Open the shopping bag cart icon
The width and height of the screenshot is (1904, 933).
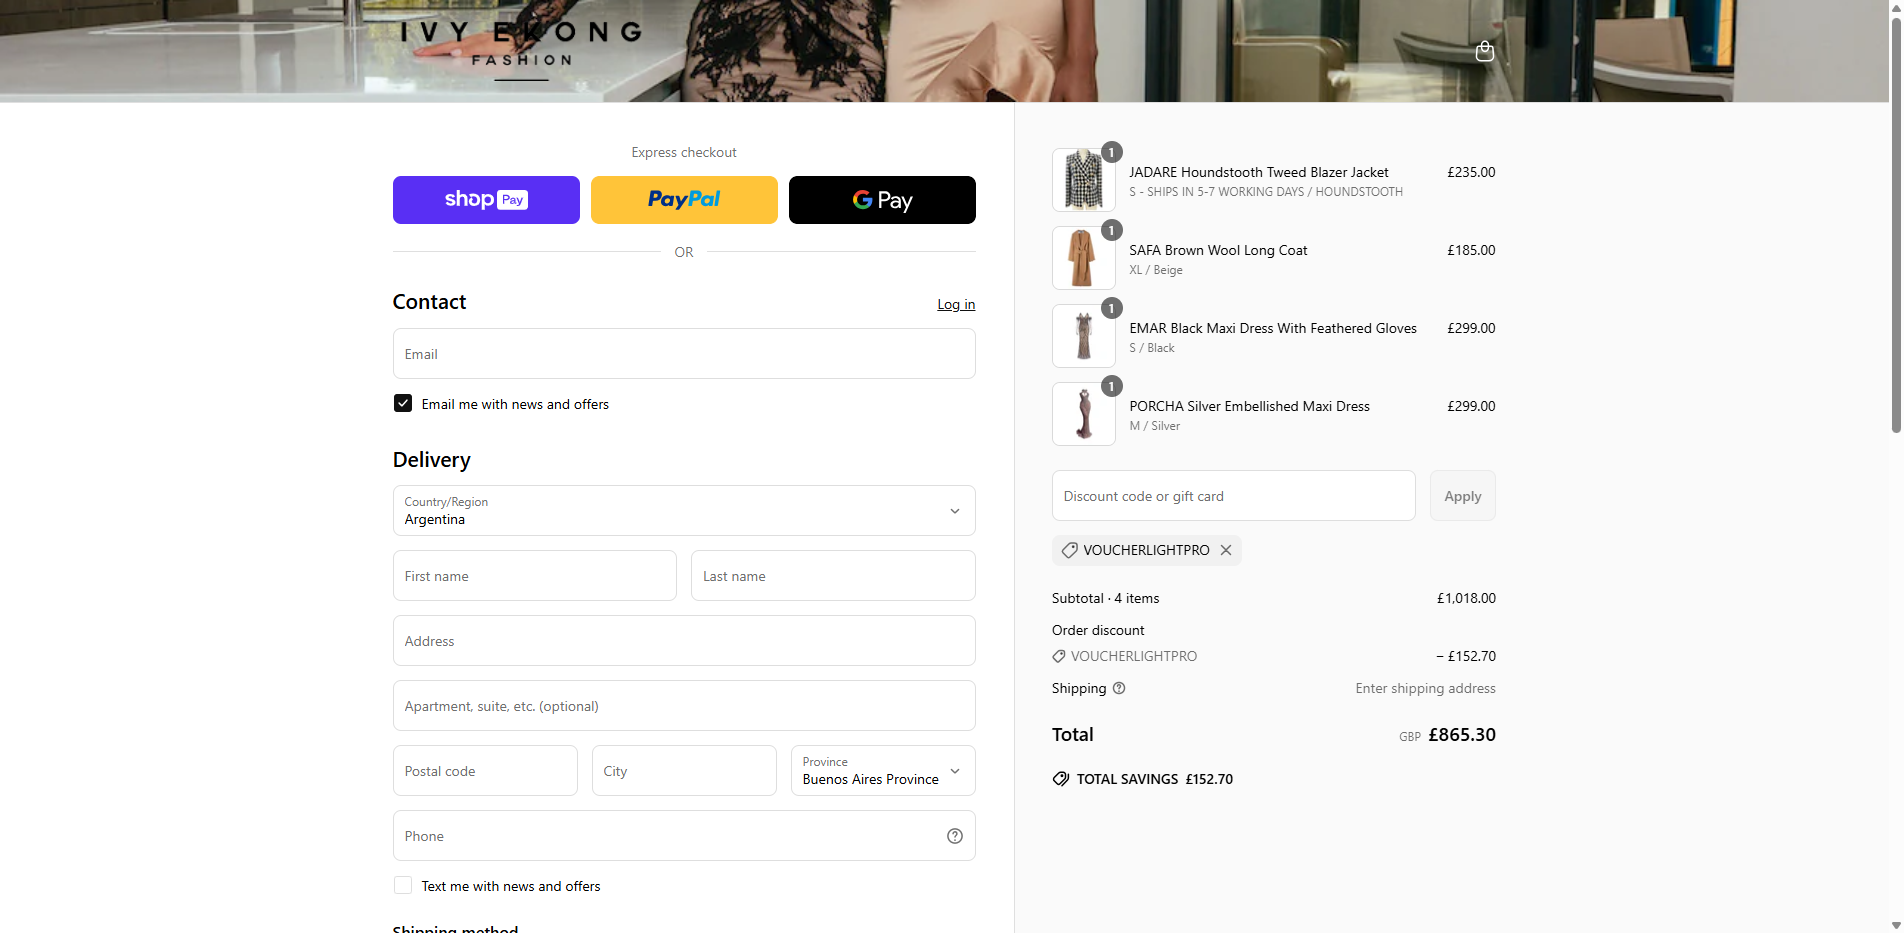1485,51
